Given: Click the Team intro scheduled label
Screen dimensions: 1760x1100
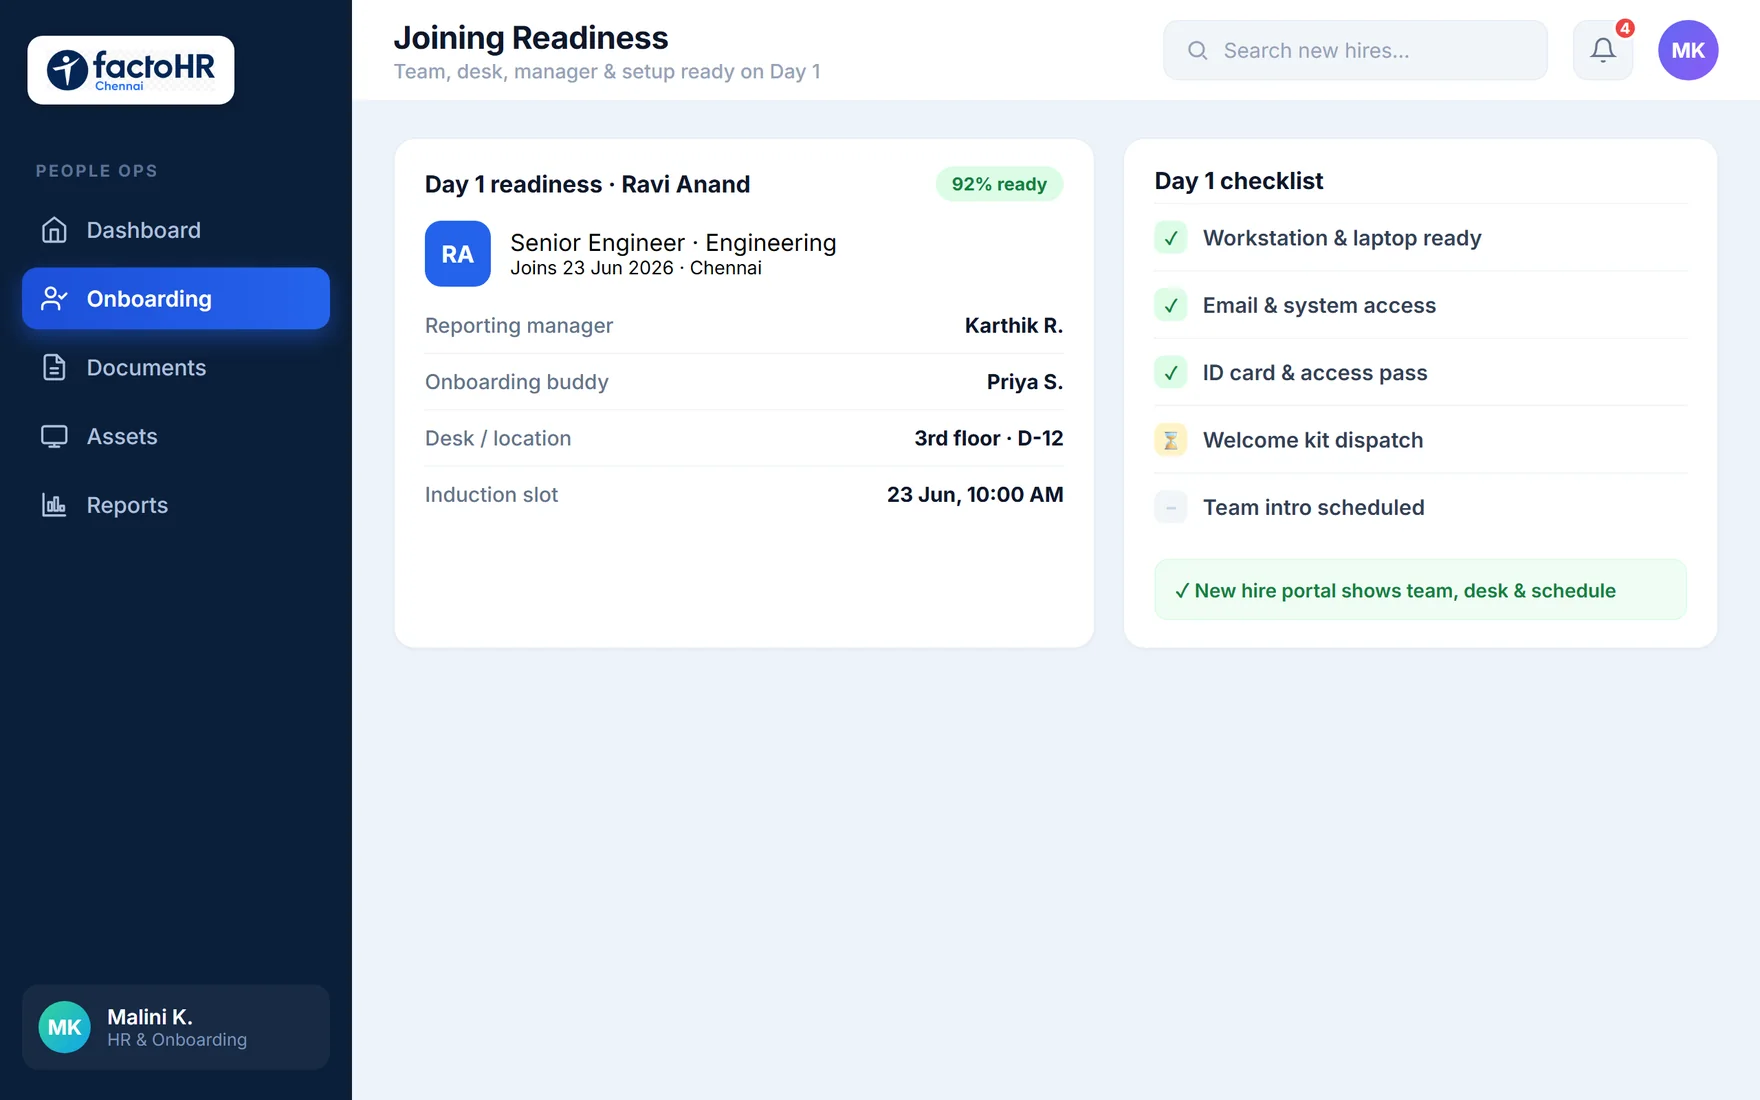Looking at the screenshot, I should click(1314, 507).
